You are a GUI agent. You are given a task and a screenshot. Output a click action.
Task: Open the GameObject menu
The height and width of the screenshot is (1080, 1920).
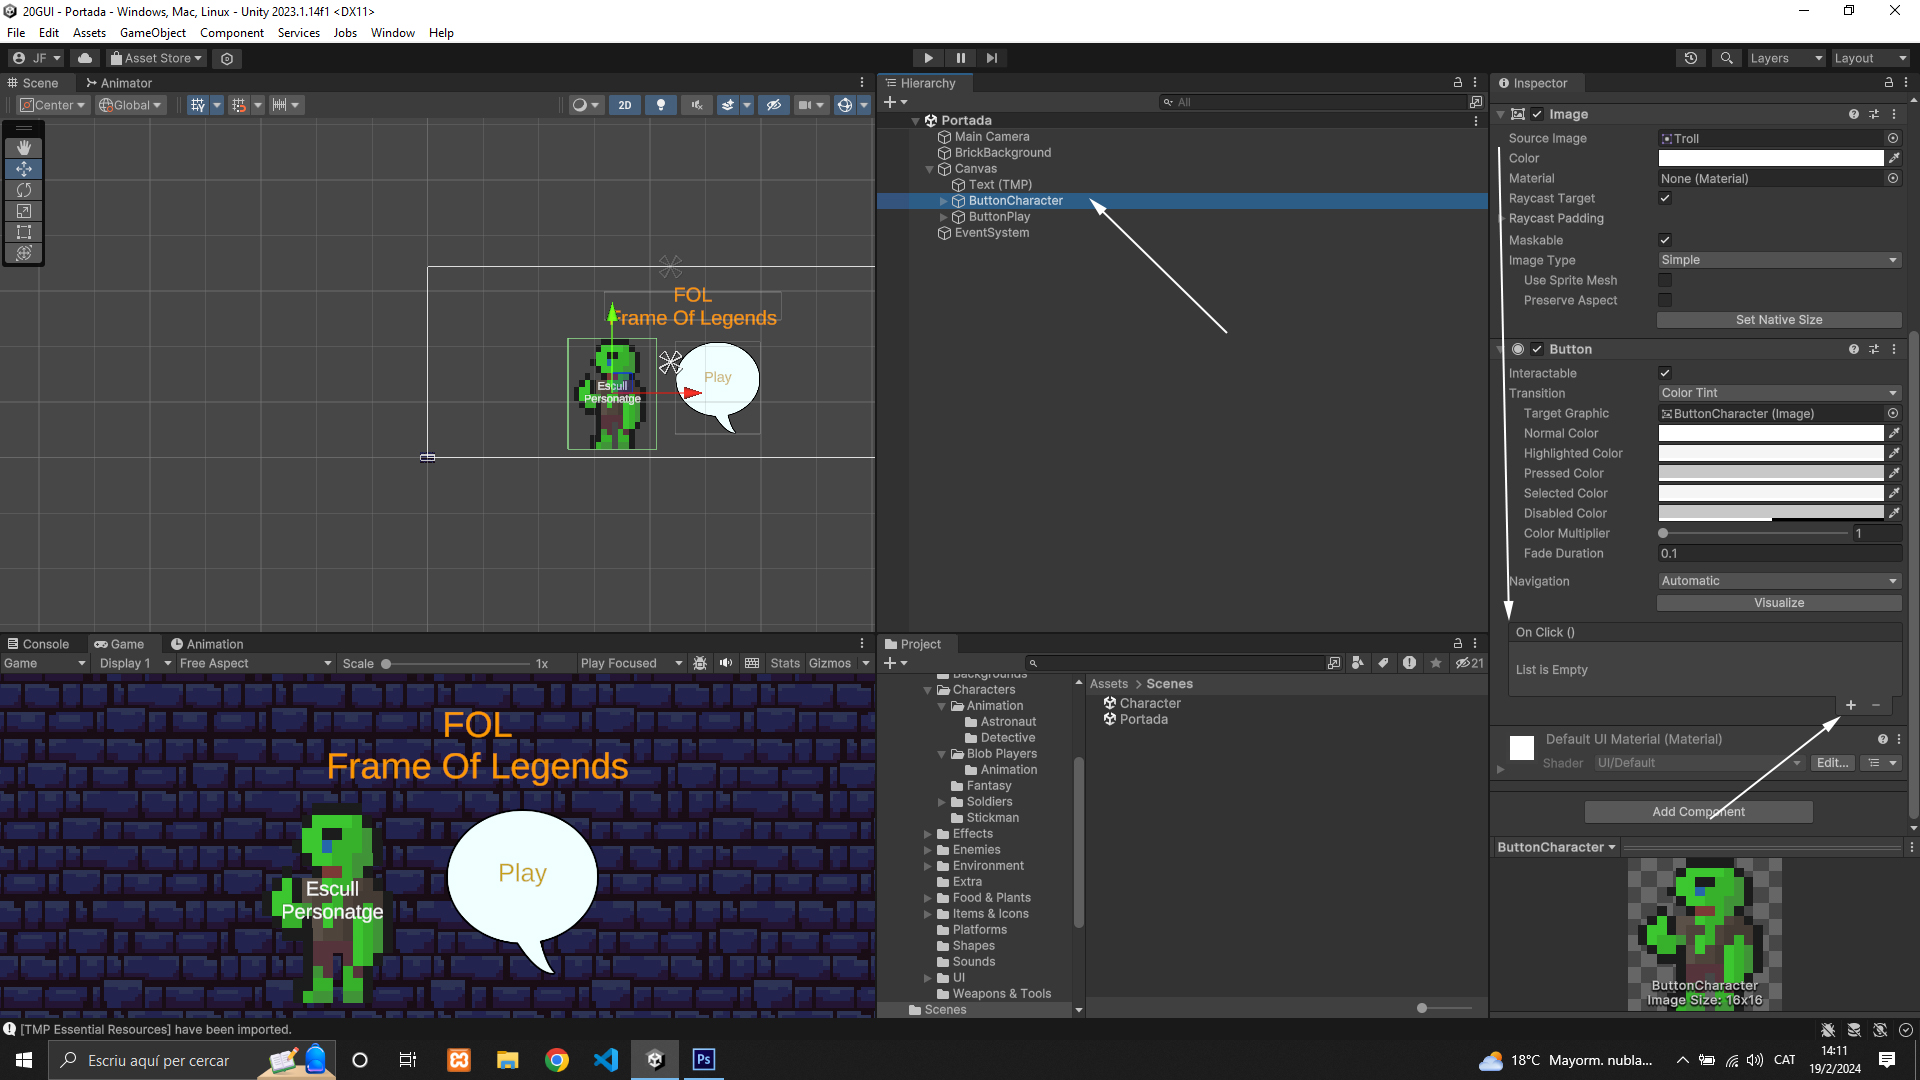152,33
